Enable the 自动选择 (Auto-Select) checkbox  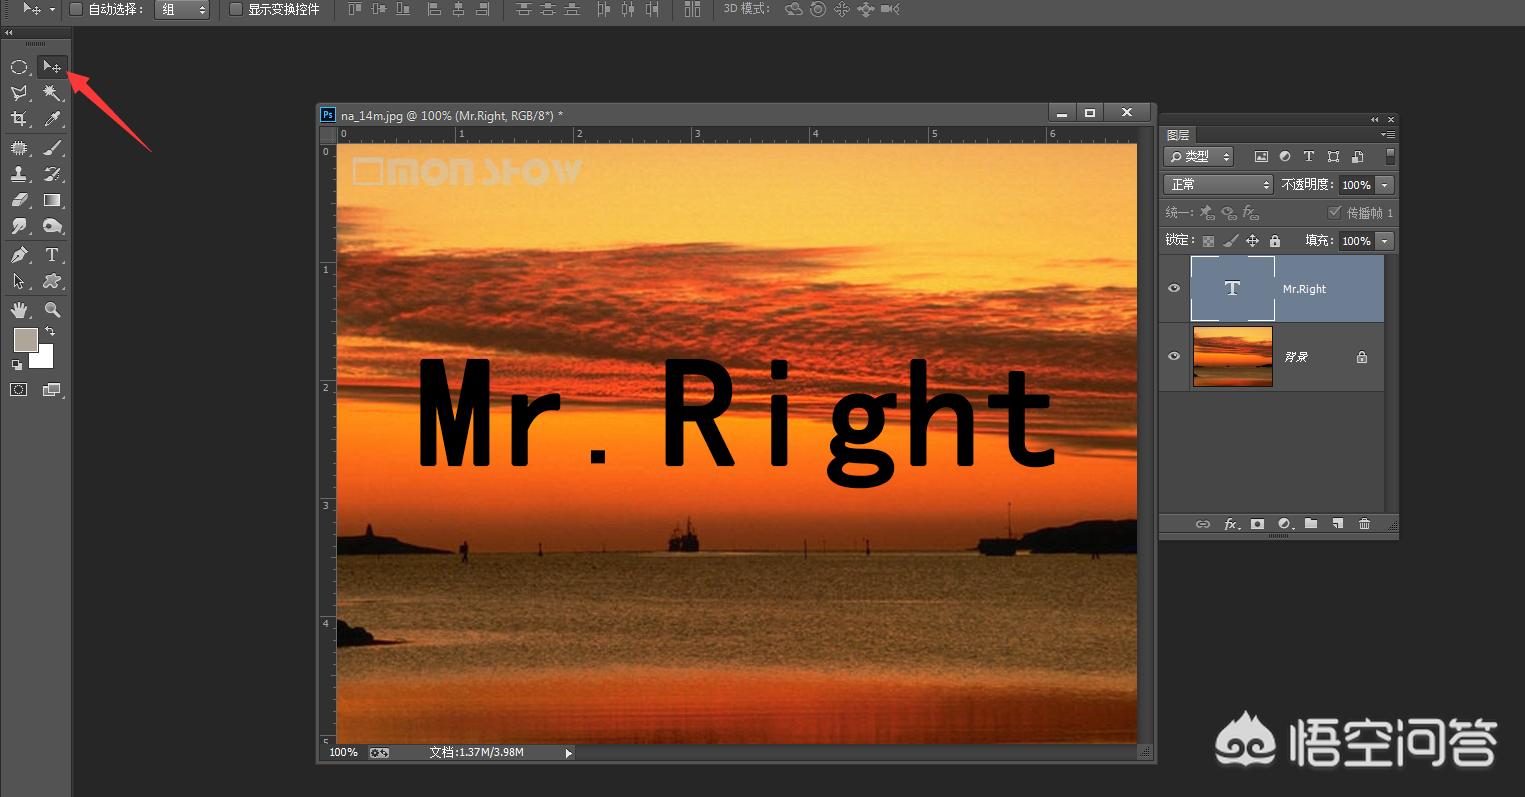76,9
